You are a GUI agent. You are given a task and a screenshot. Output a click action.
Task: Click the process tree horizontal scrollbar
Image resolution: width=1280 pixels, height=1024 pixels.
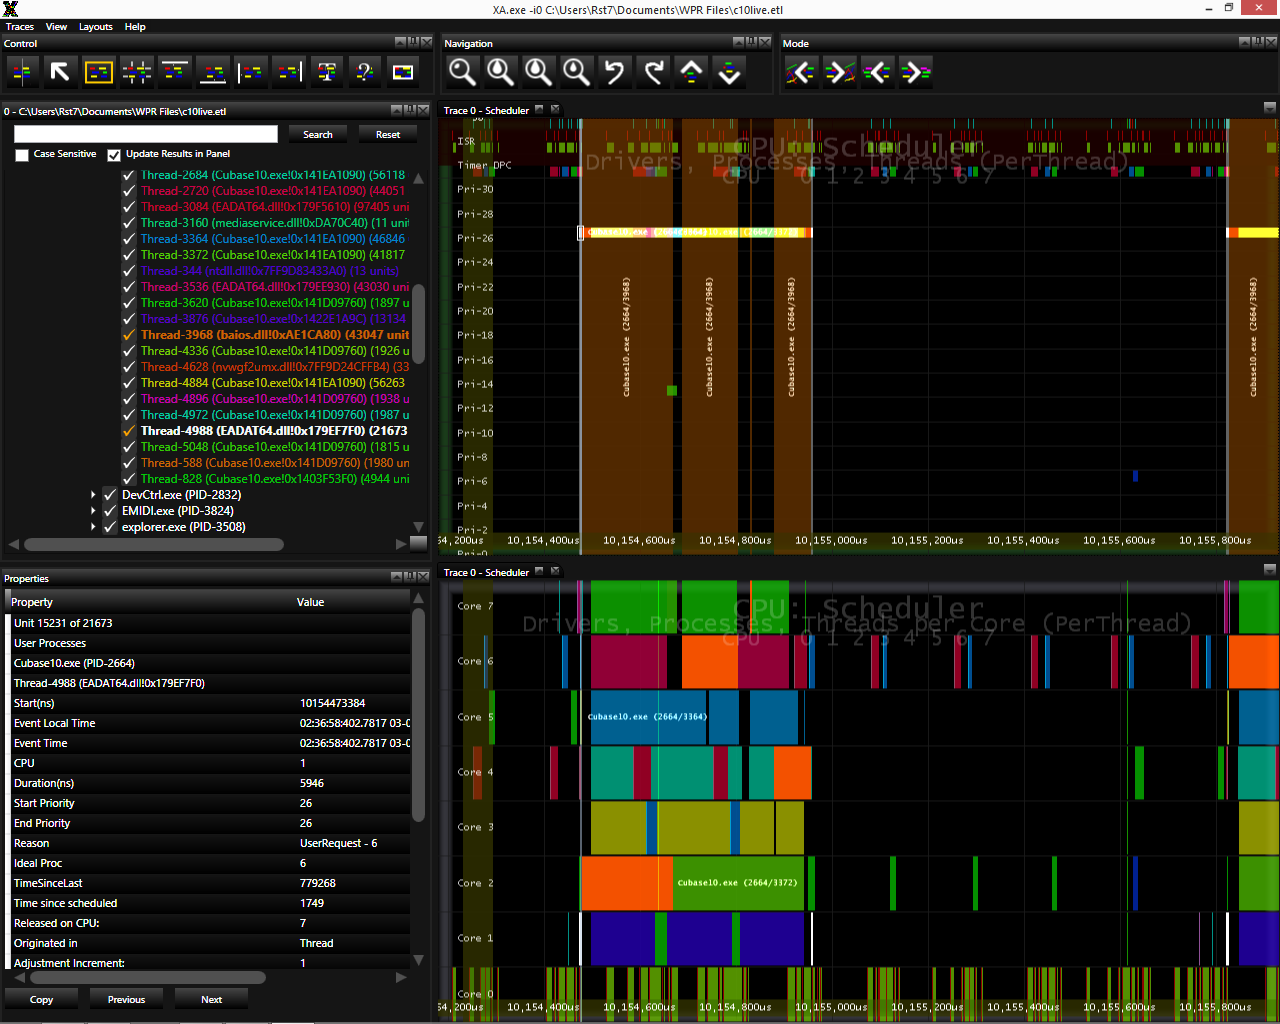[x=154, y=545]
